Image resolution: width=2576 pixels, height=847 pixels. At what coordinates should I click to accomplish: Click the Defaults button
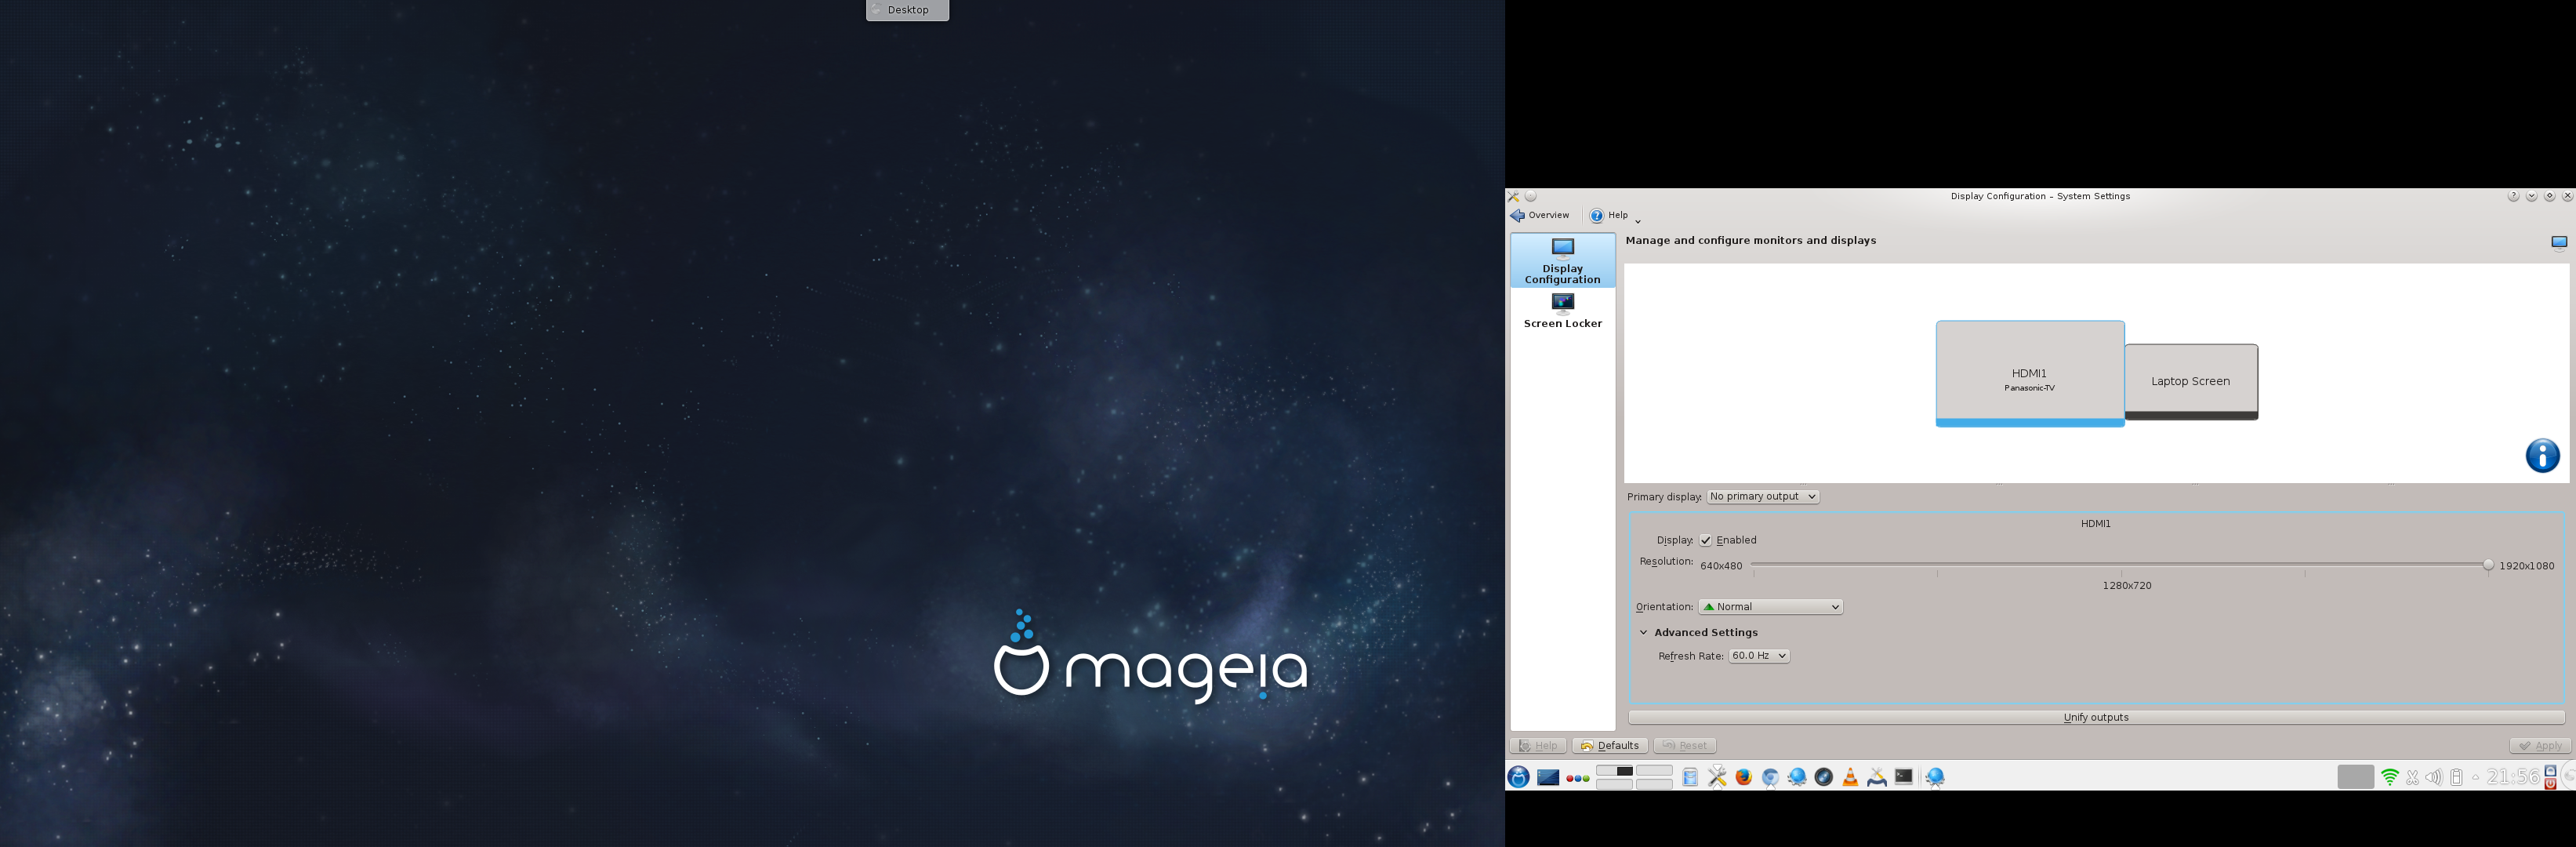click(1610, 746)
